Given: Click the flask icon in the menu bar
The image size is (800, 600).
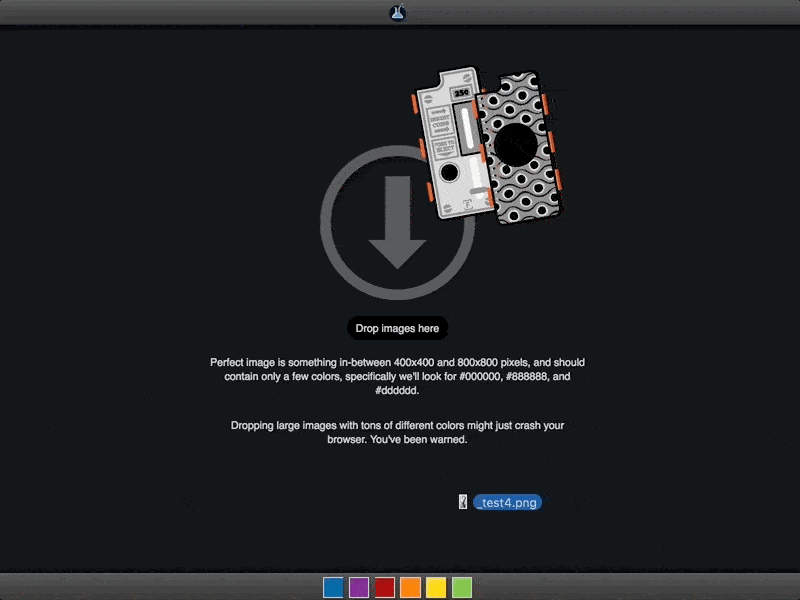Looking at the screenshot, I should coord(396,12).
